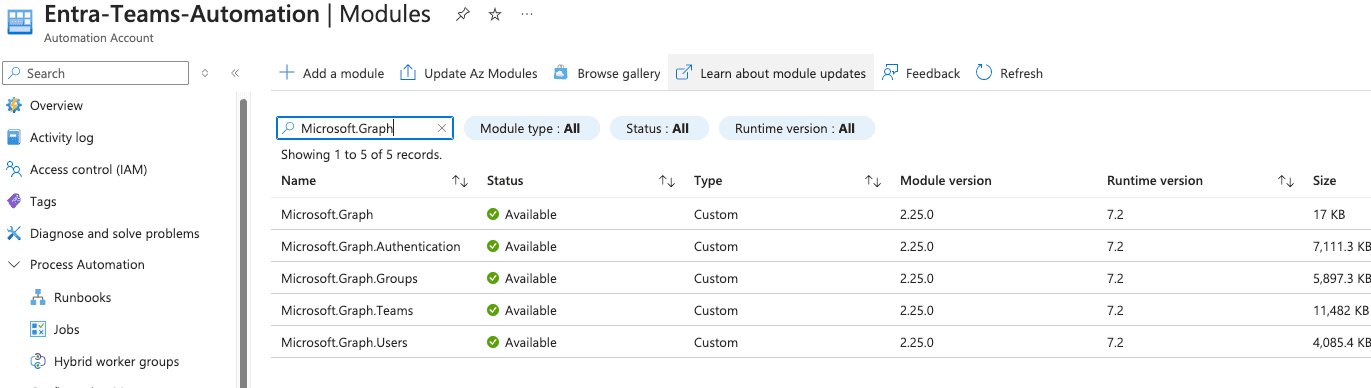The image size is (1371, 388).
Task: Click Update Az Modules
Action: pos(469,73)
